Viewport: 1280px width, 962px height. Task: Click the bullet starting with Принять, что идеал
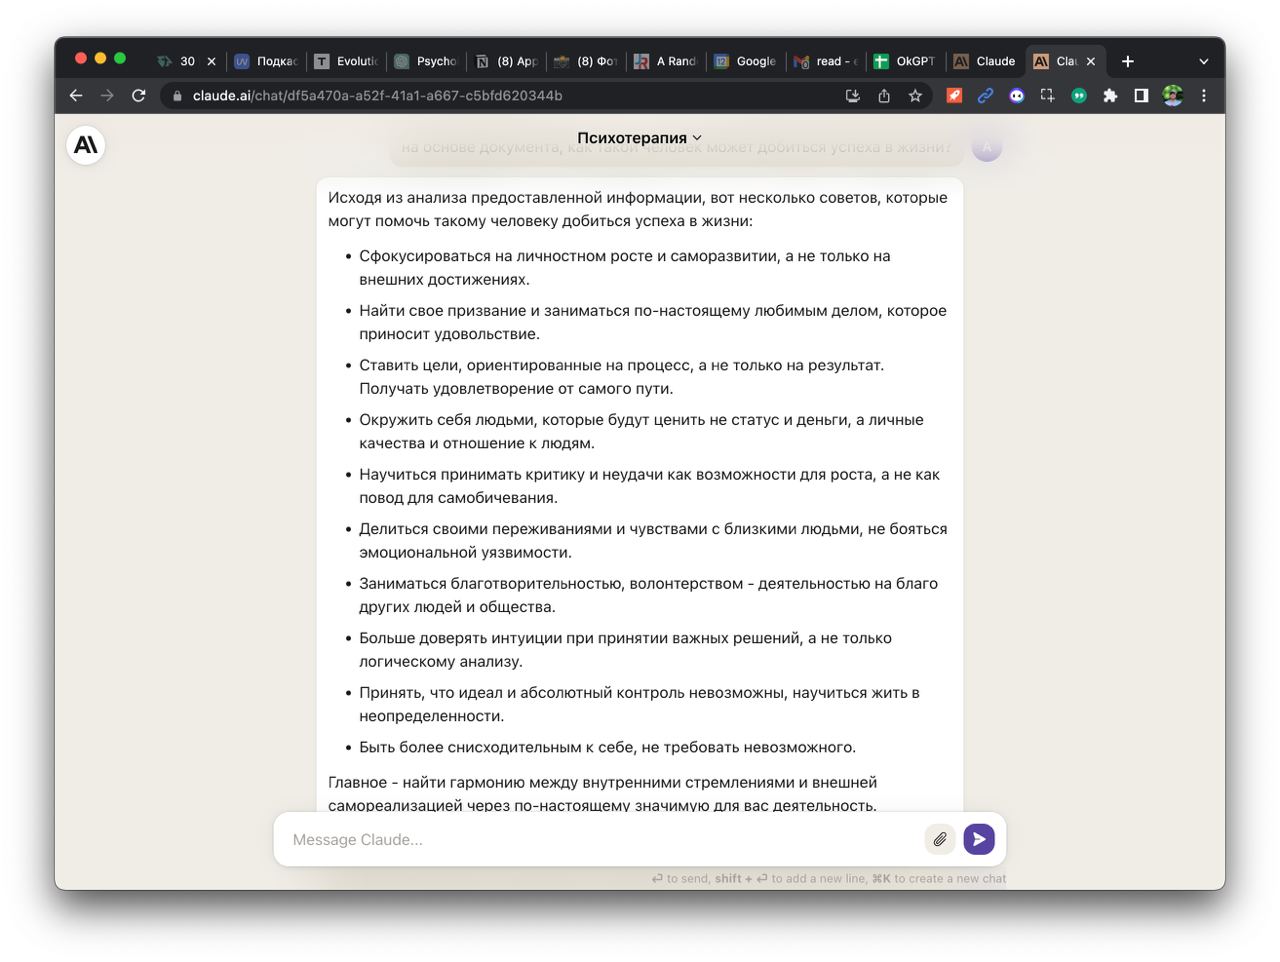(x=640, y=704)
